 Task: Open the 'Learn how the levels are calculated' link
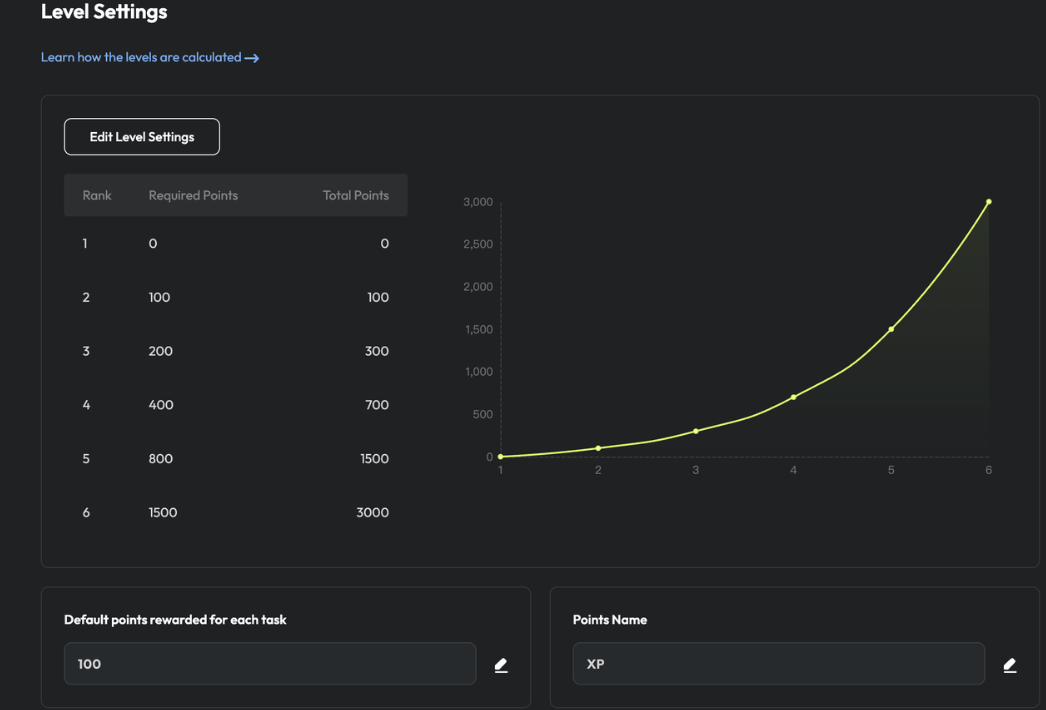pos(140,58)
